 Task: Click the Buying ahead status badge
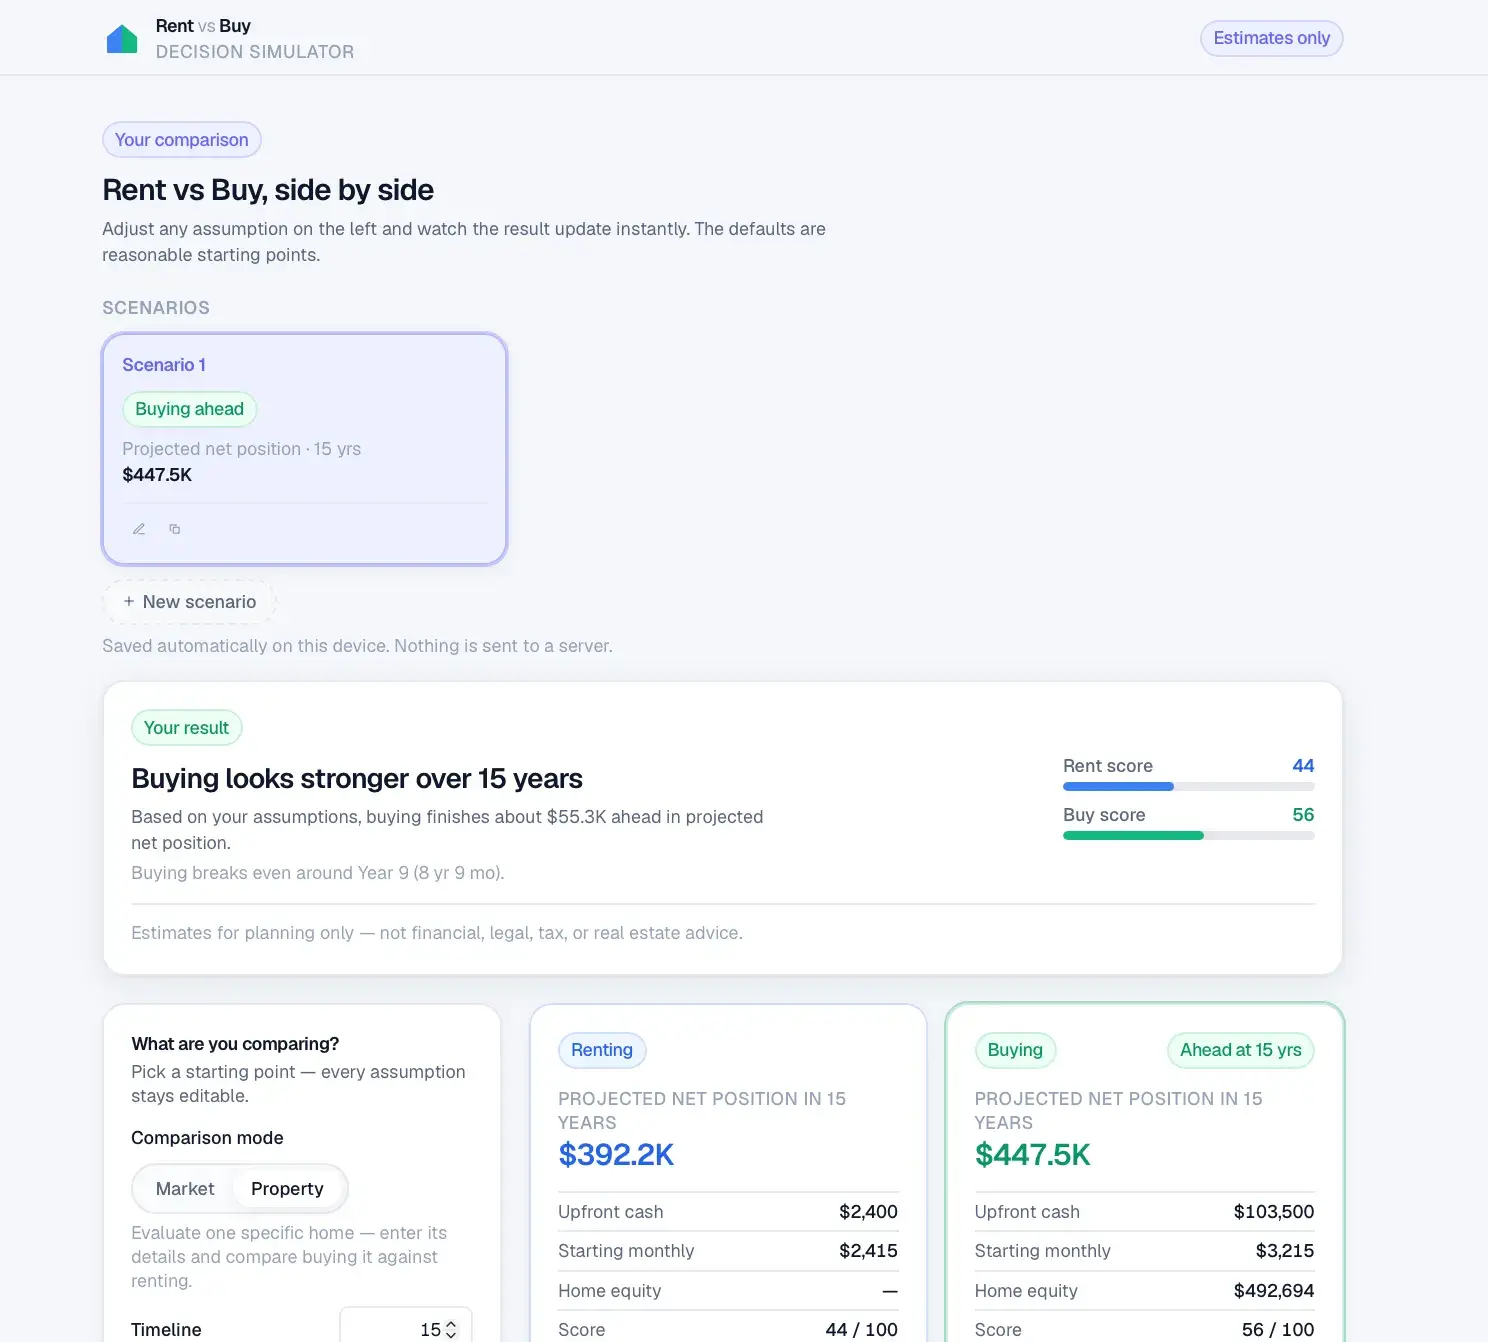pyautogui.click(x=190, y=409)
